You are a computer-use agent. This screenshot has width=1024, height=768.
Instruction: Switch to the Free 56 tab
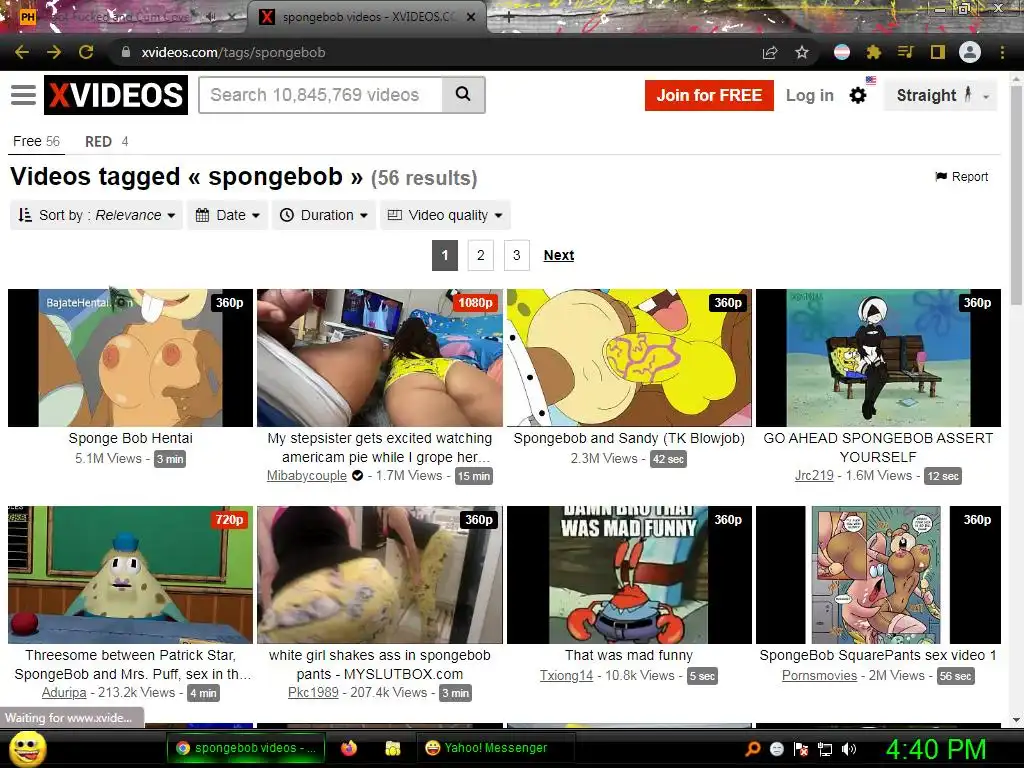click(x=36, y=141)
